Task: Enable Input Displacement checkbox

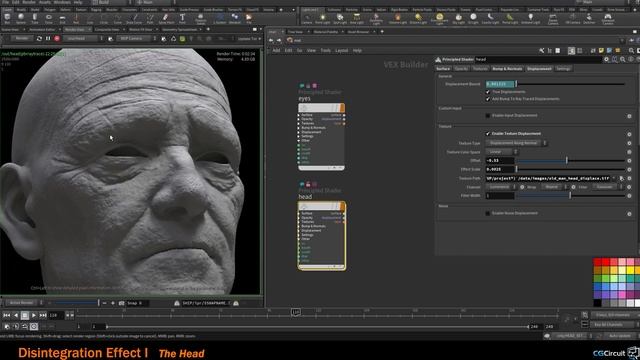Action: tap(488, 116)
